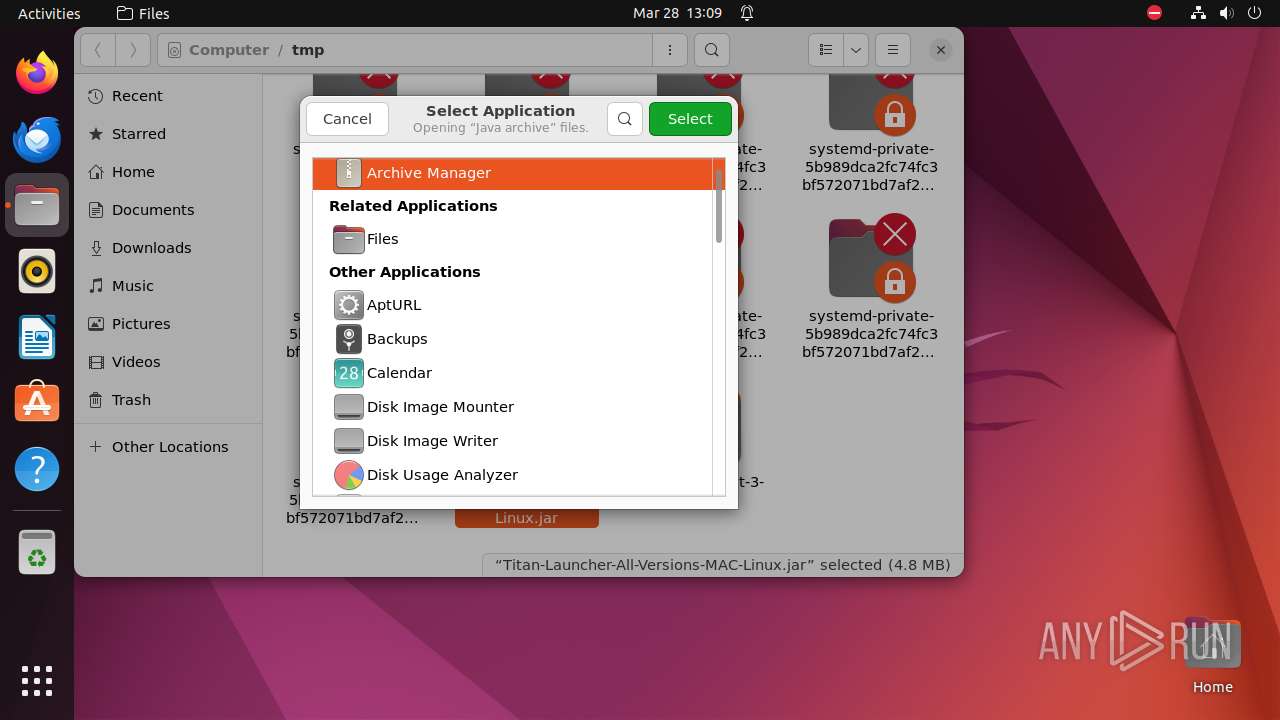Click the Calendar app icon
Screen dimensions: 1280x720
click(x=348, y=373)
